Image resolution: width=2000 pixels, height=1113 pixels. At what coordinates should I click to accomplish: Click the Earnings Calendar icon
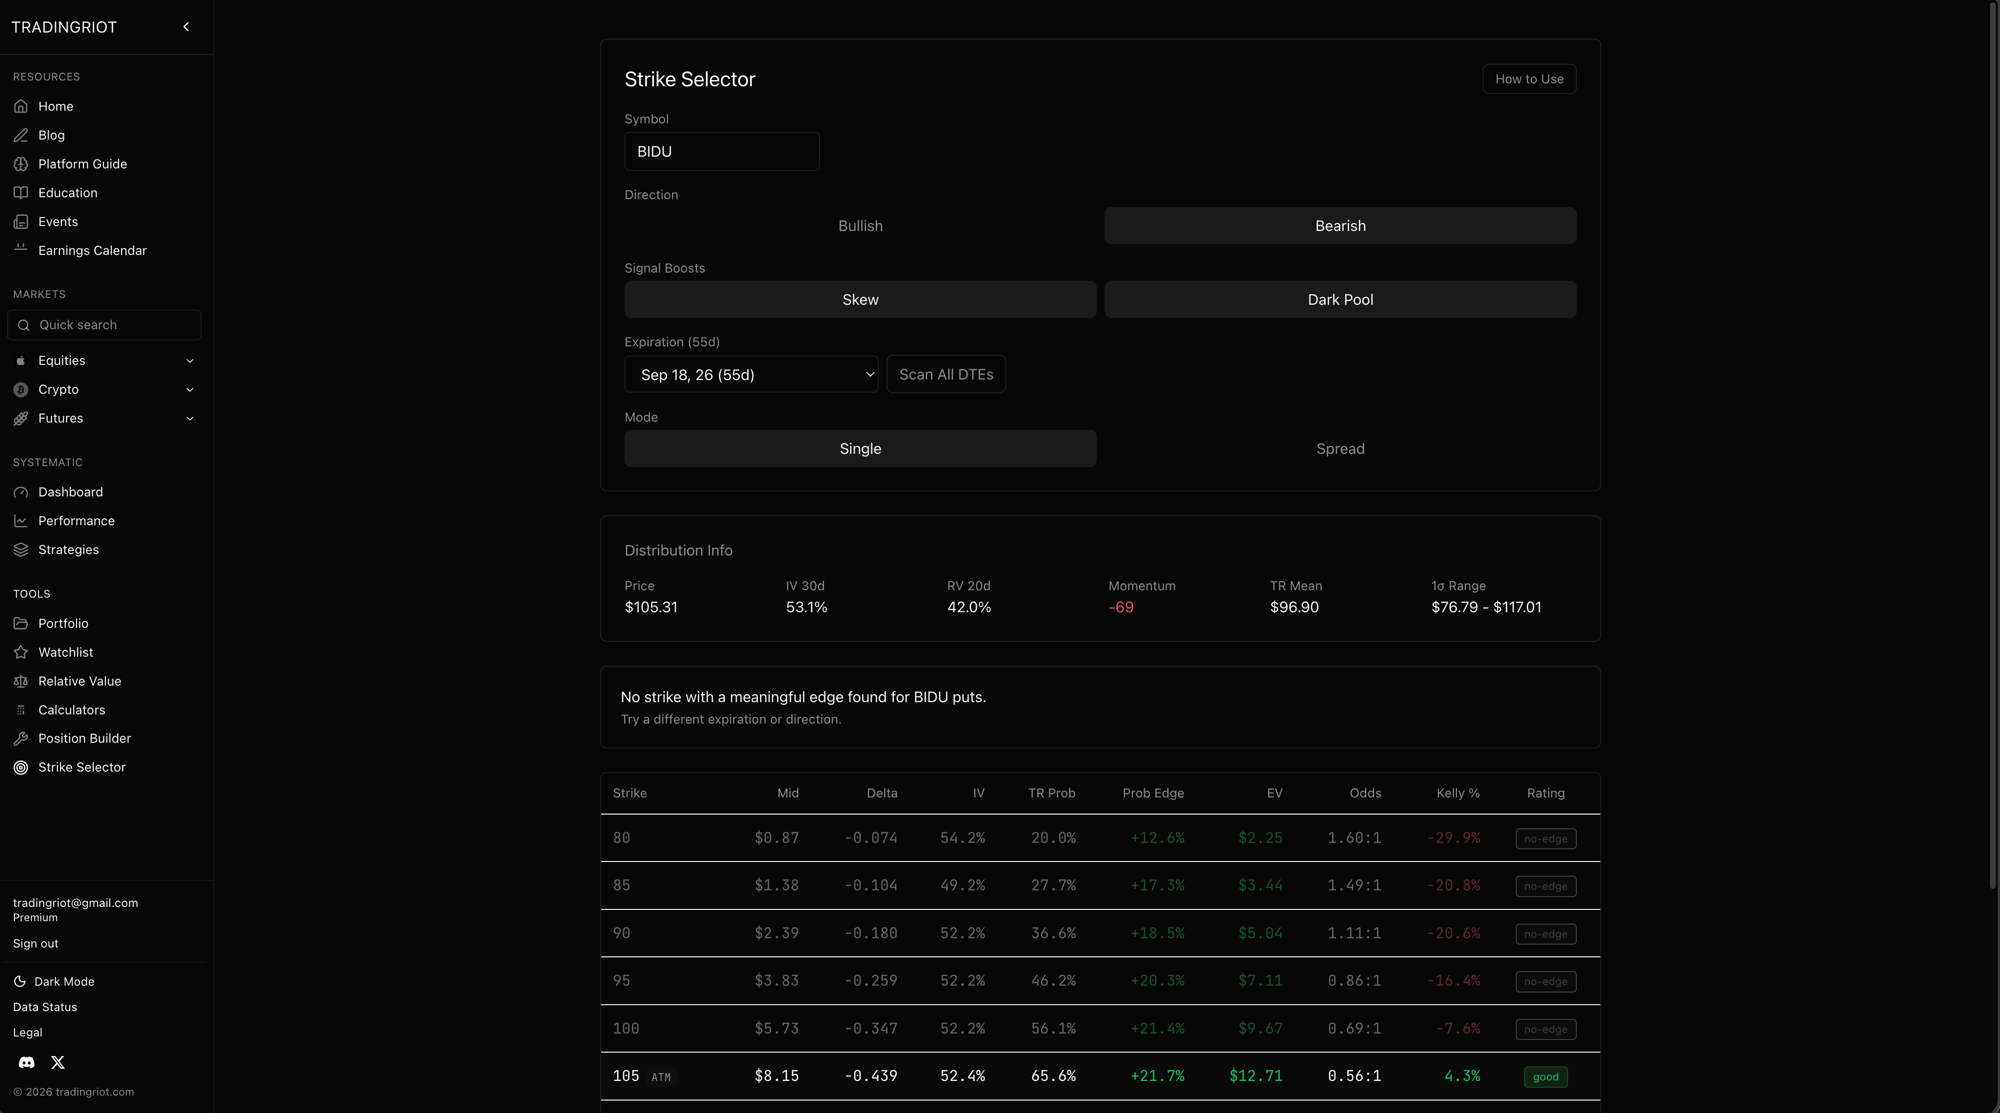point(21,250)
